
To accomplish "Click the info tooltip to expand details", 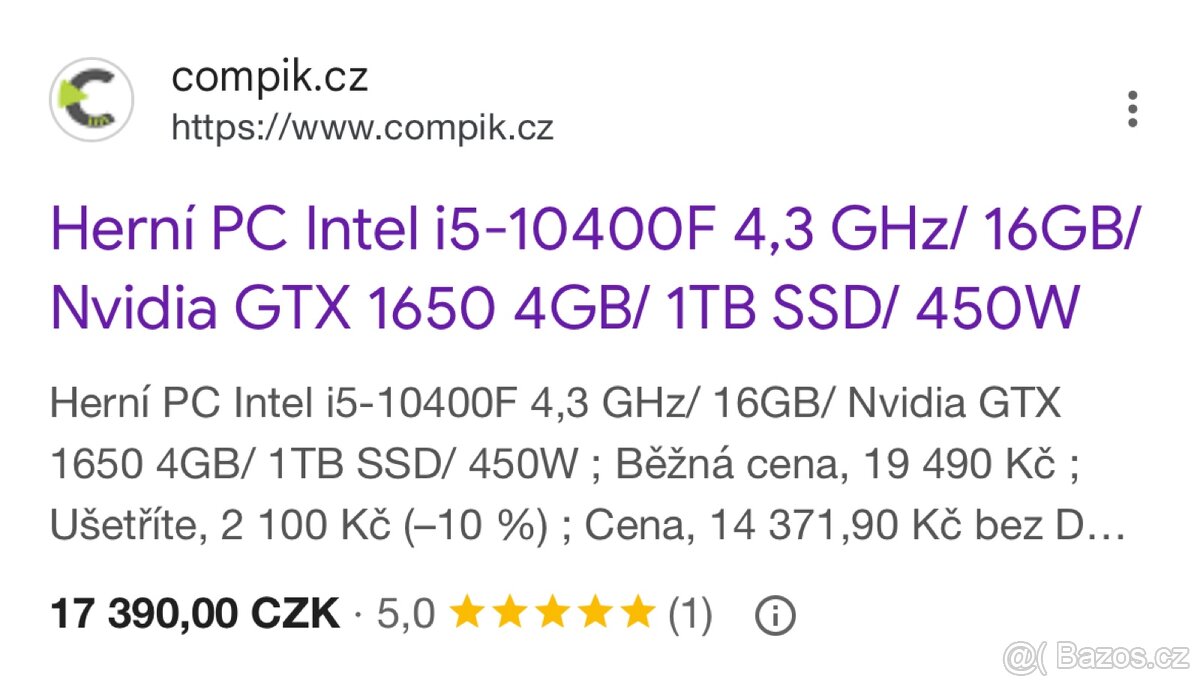I will point(777,613).
